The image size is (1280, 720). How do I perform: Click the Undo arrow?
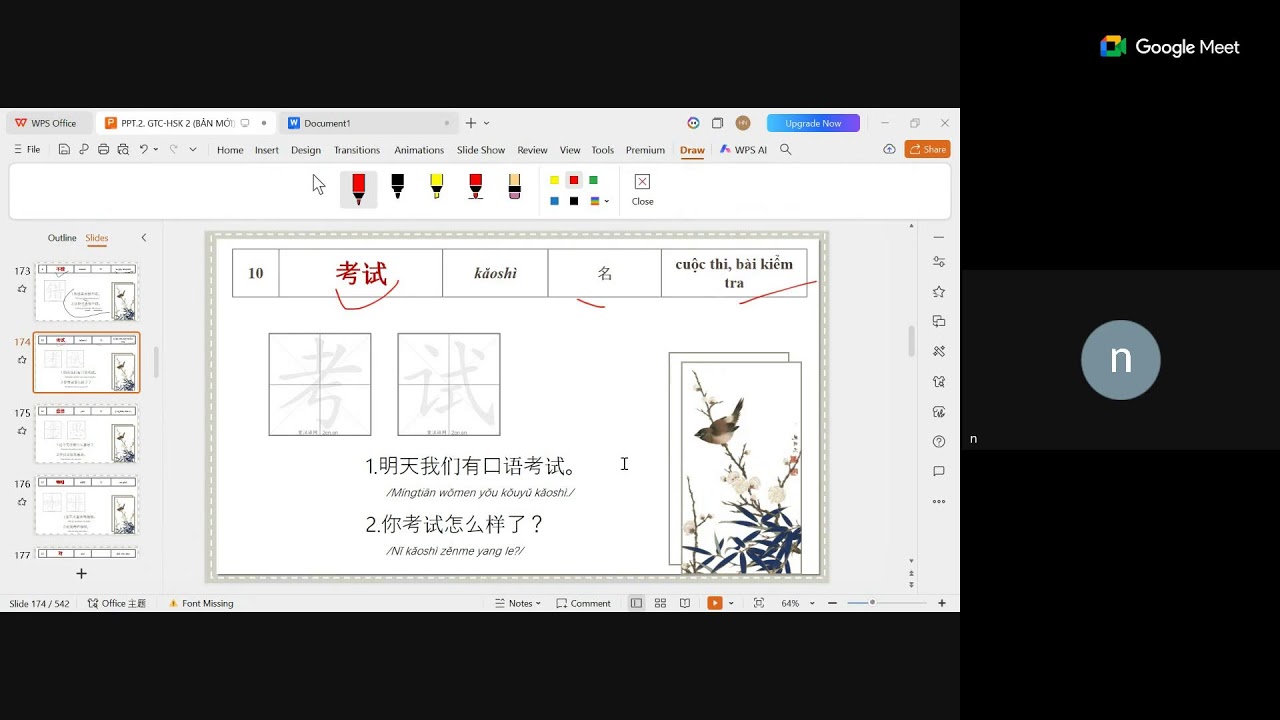coord(144,150)
